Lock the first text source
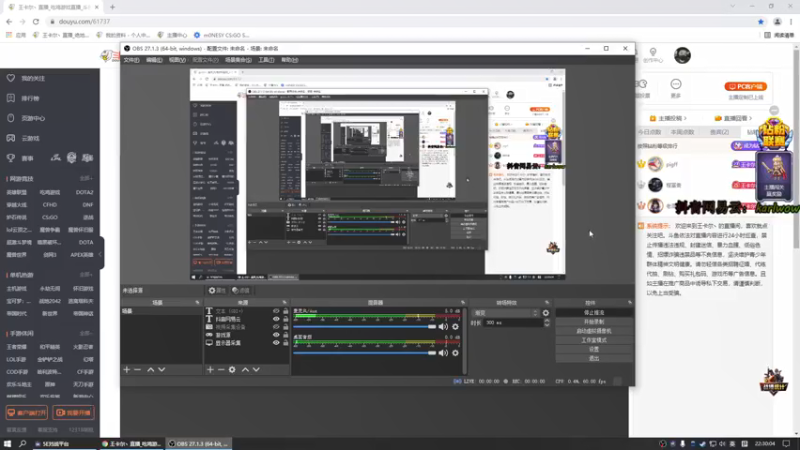 point(286,311)
